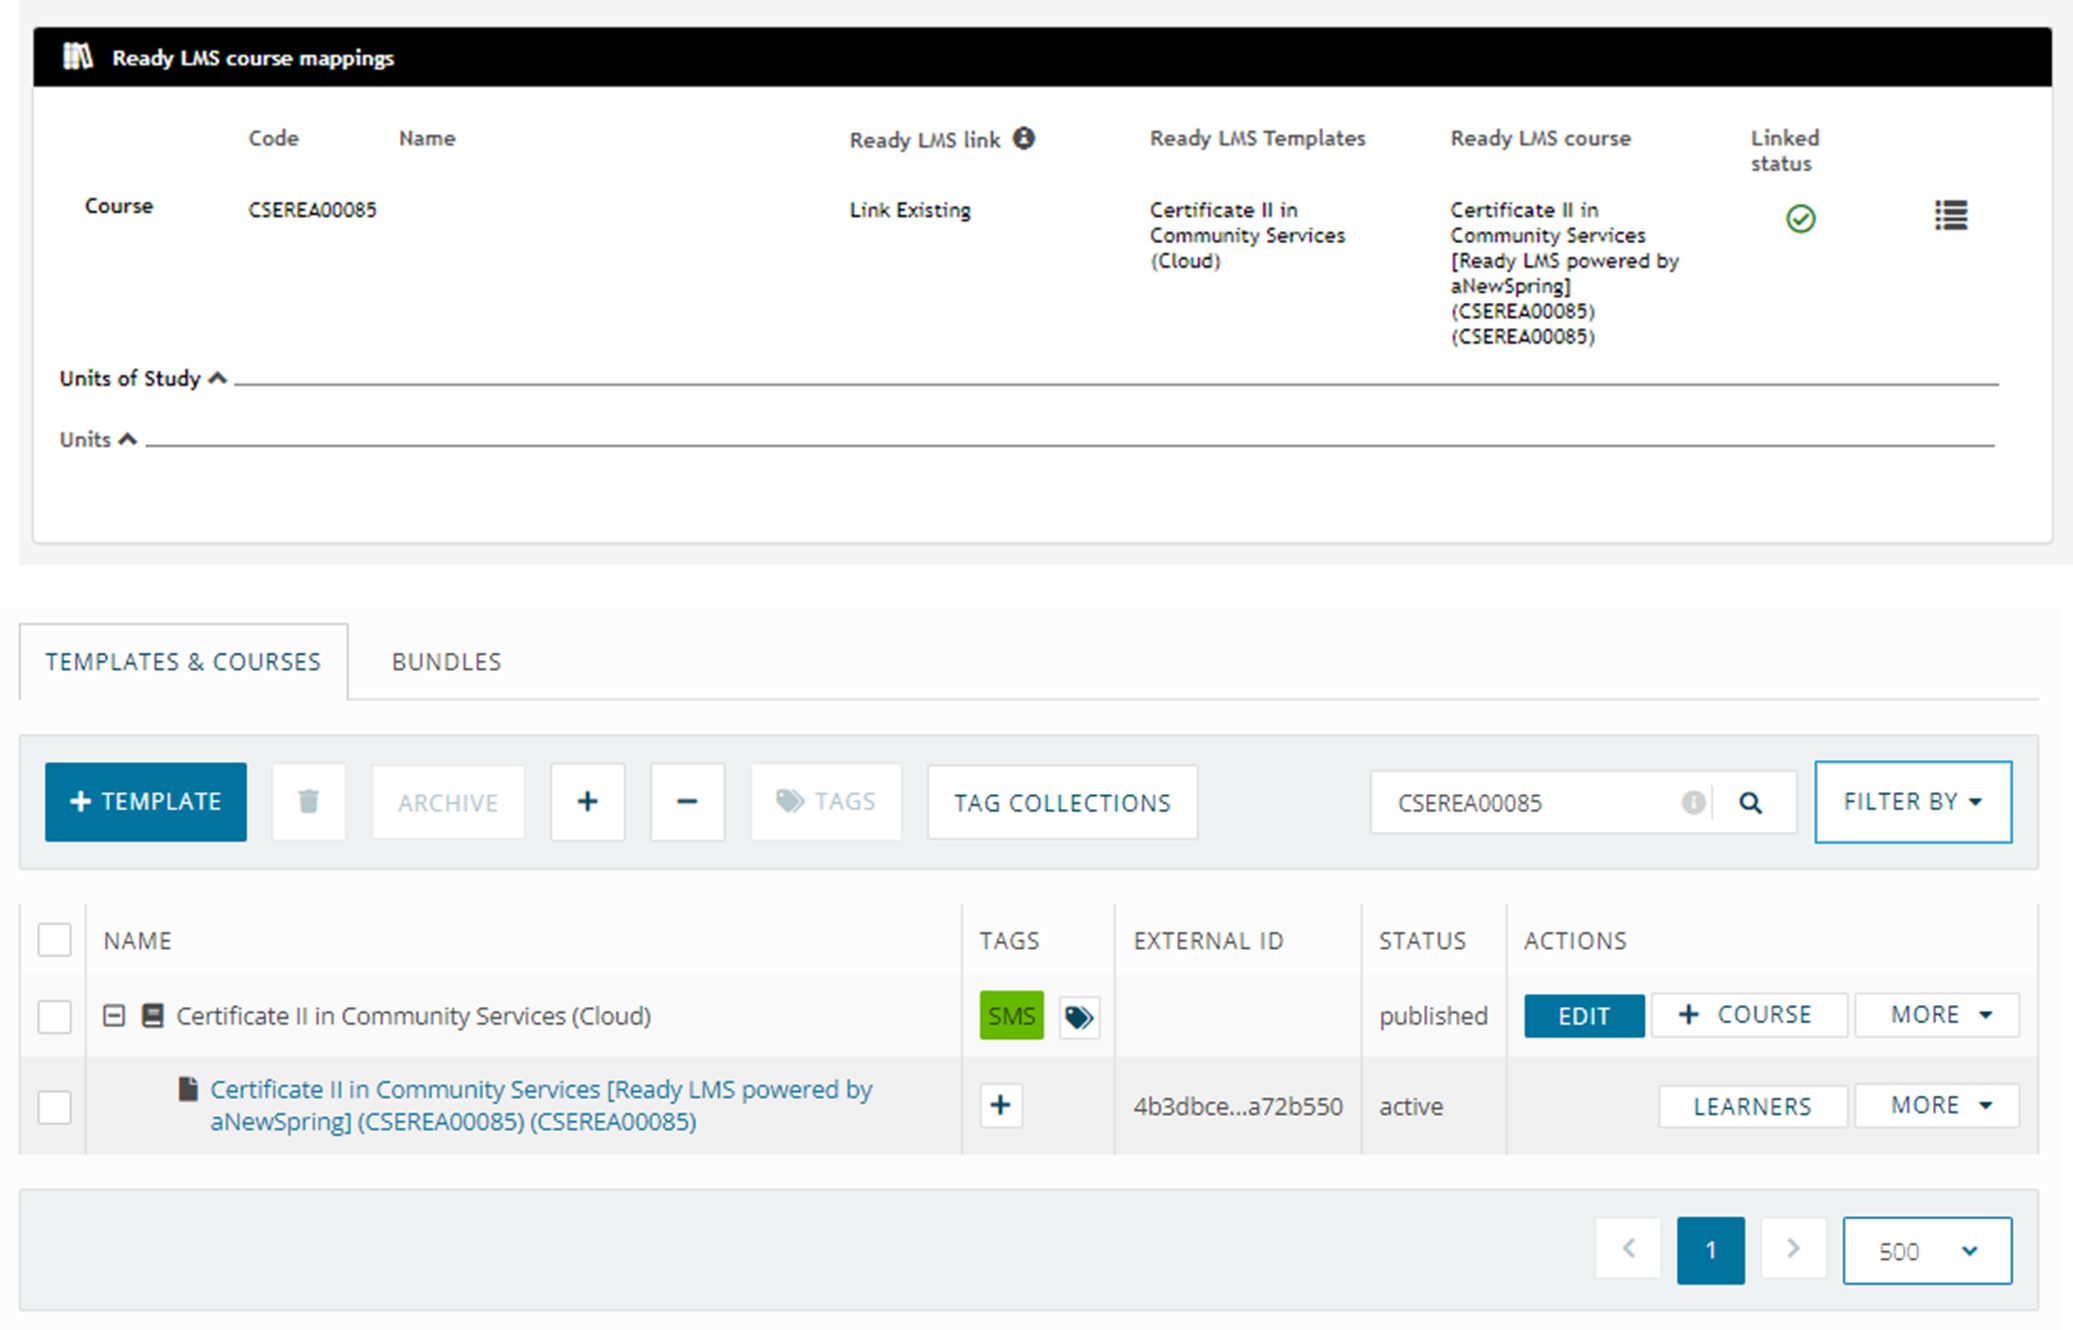Collapse the Certificate II (Cloud) tree row

[114, 1016]
